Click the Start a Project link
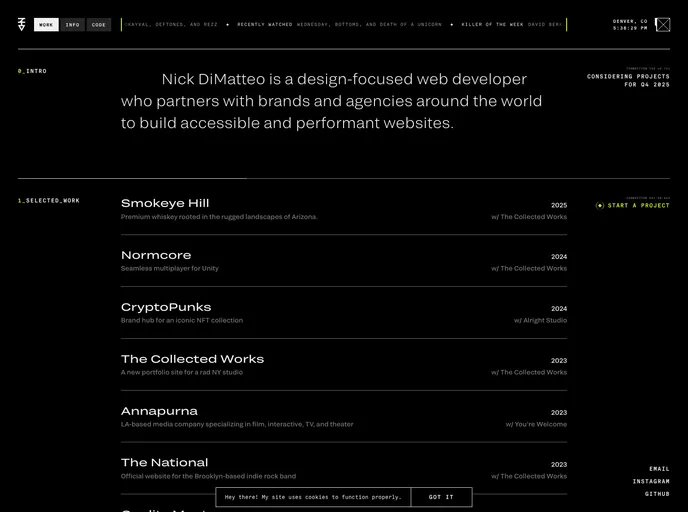Image resolution: width=688 pixels, height=512 pixels. (x=639, y=205)
